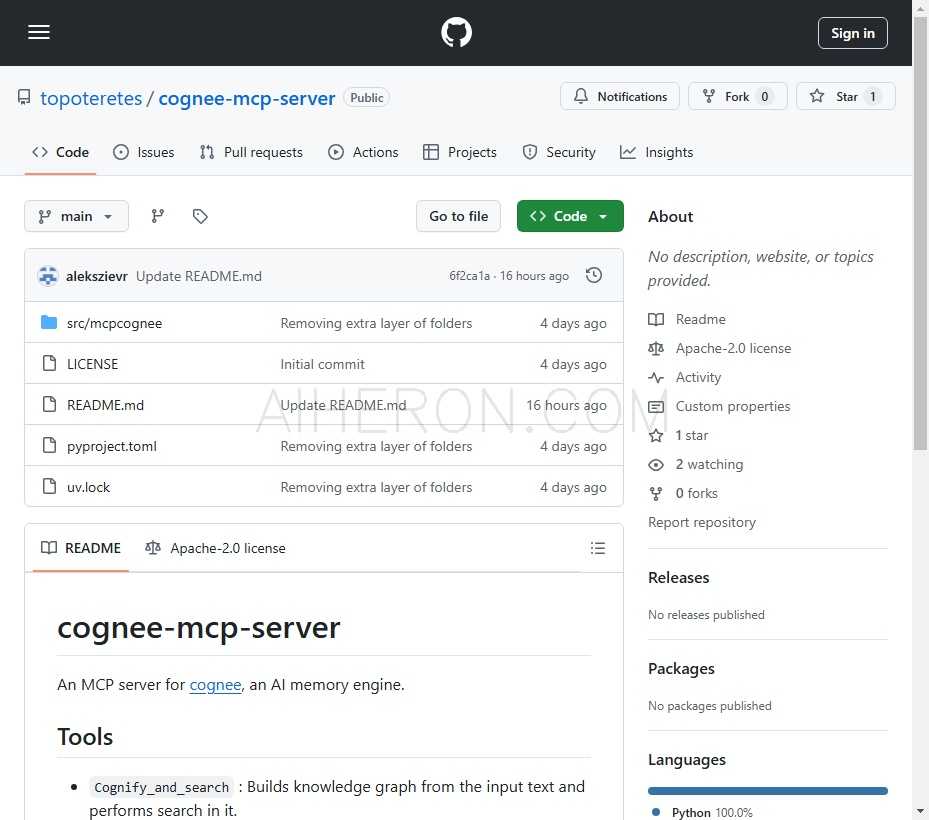Open cognee-mcp-server repository link
Image resolution: width=929 pixels, height=820 pixels.
pos(246,98)
